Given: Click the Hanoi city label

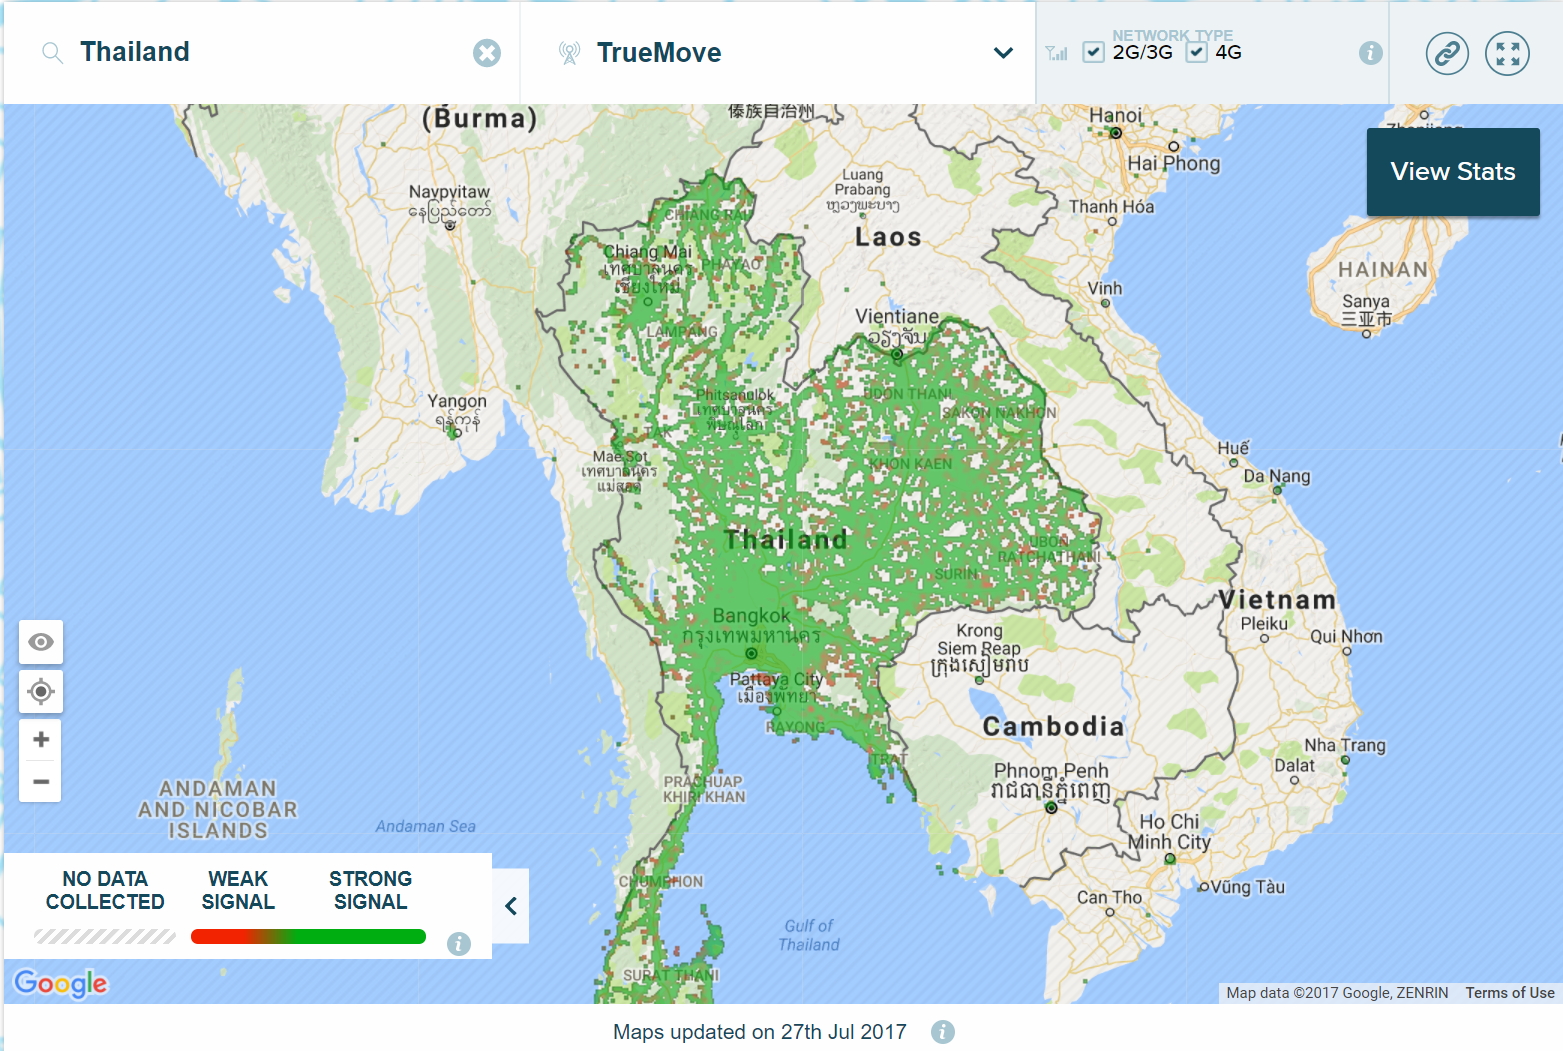Looking at the screenshot, I should click(x=1115, y=115).
